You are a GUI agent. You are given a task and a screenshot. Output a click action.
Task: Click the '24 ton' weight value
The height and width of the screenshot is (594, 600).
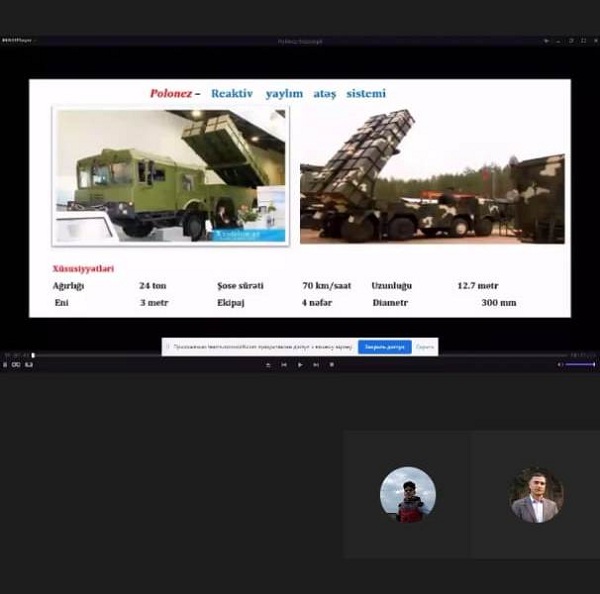[x=153, y=286]
